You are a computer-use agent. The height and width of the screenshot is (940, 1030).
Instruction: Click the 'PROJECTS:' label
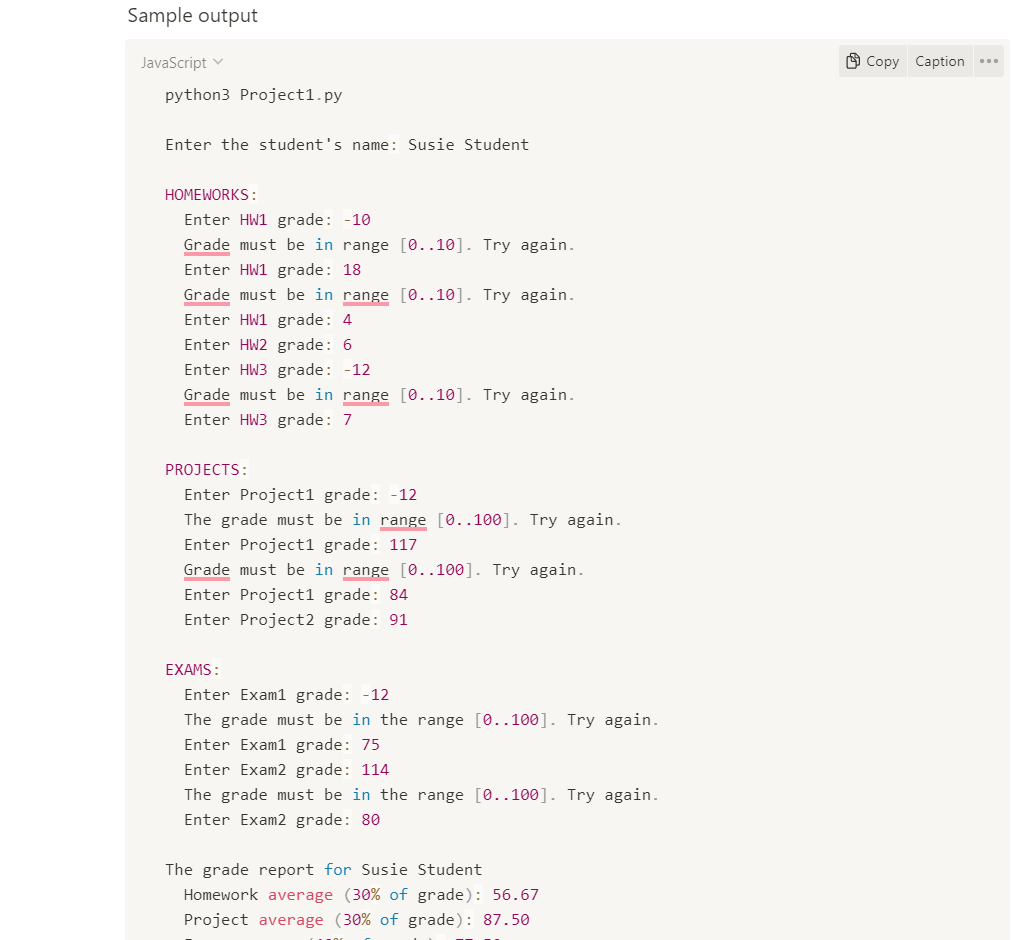tap(206, 470)
